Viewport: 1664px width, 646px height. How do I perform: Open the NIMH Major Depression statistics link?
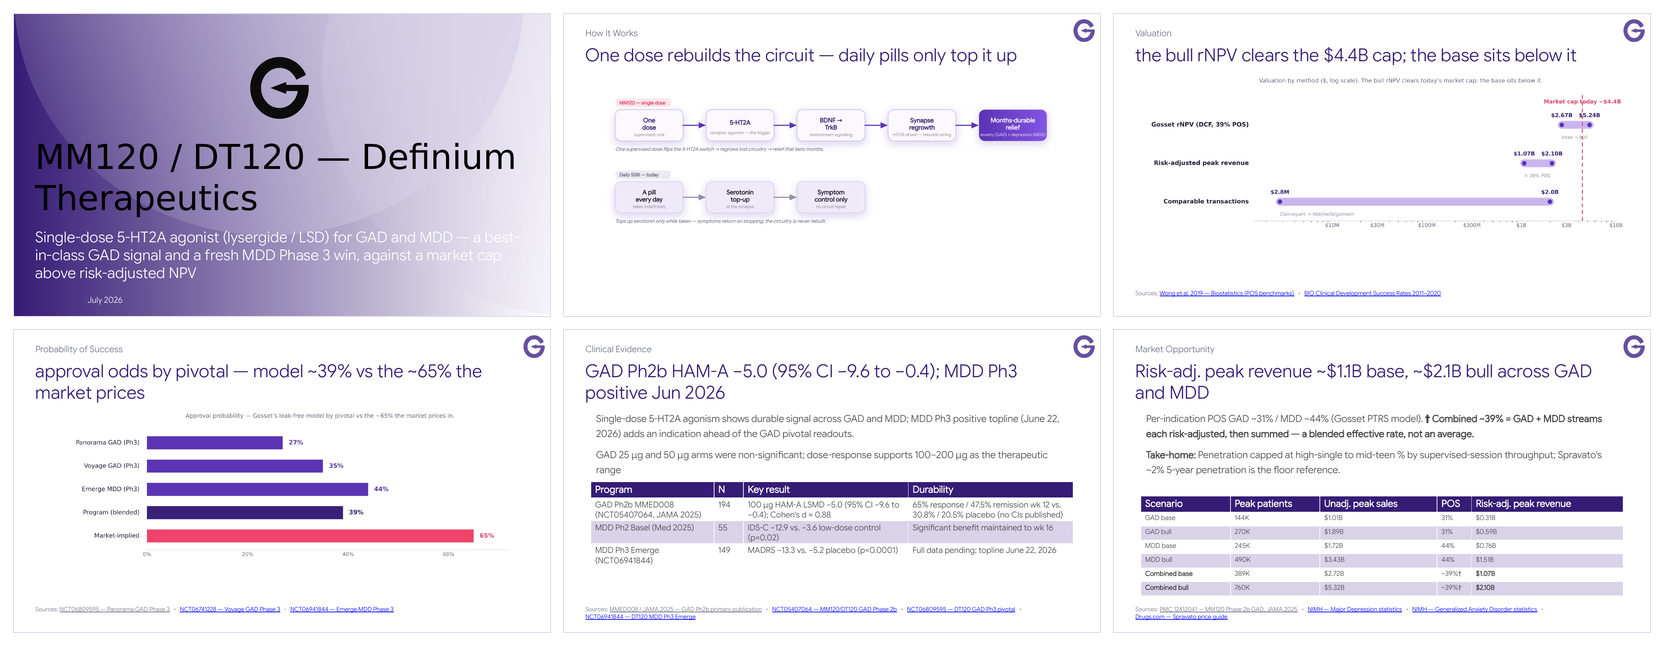(x=1355, y=609)
